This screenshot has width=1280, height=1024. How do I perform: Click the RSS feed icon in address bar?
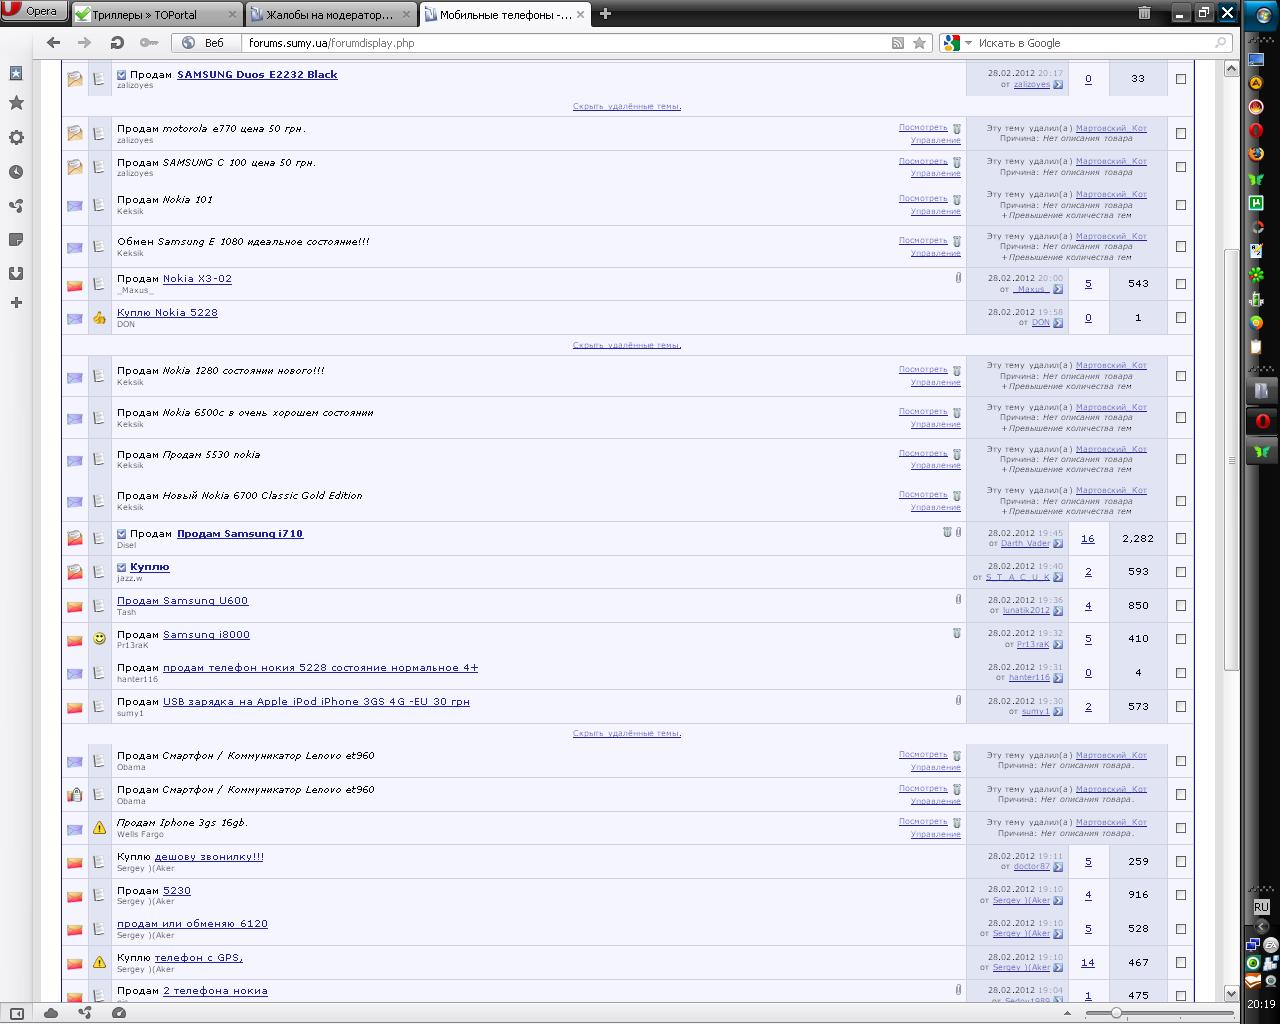[x=898, y=43]
